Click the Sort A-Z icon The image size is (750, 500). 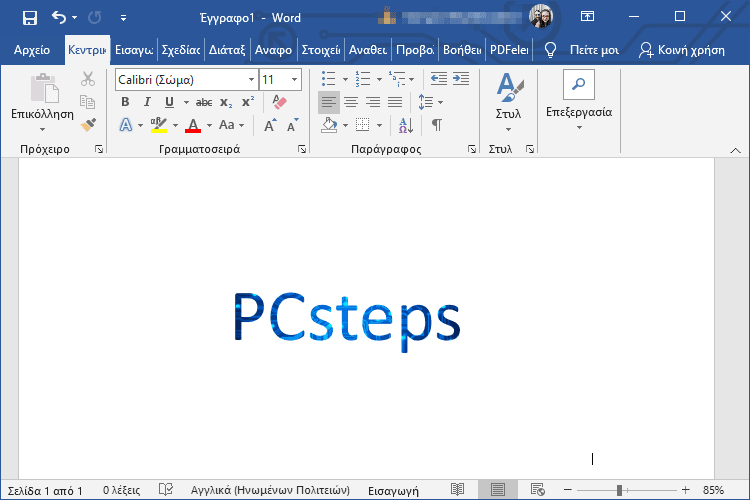(406, 125)
